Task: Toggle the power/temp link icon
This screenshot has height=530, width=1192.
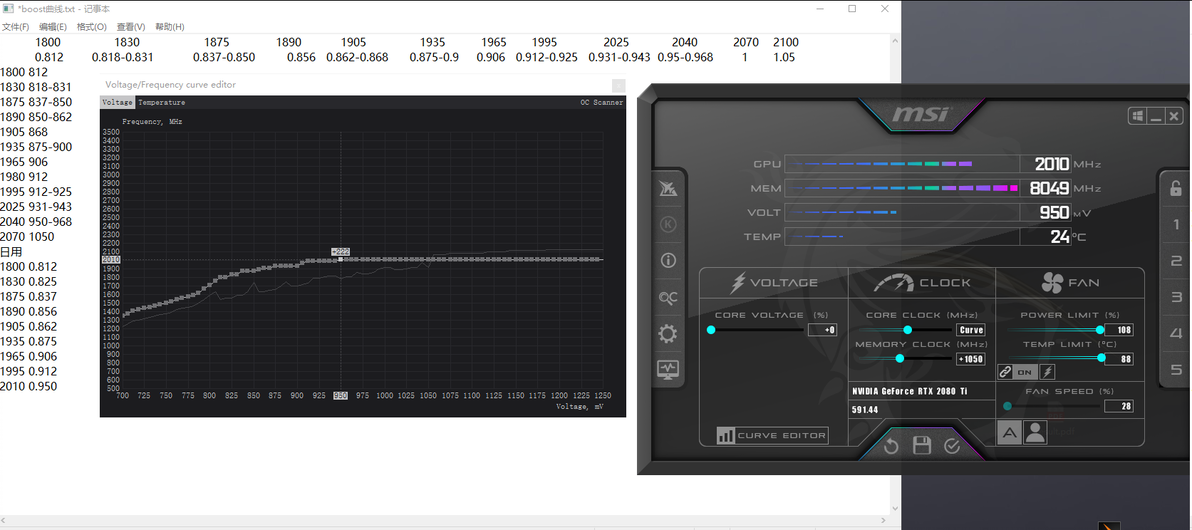Action: [1005, 372]
